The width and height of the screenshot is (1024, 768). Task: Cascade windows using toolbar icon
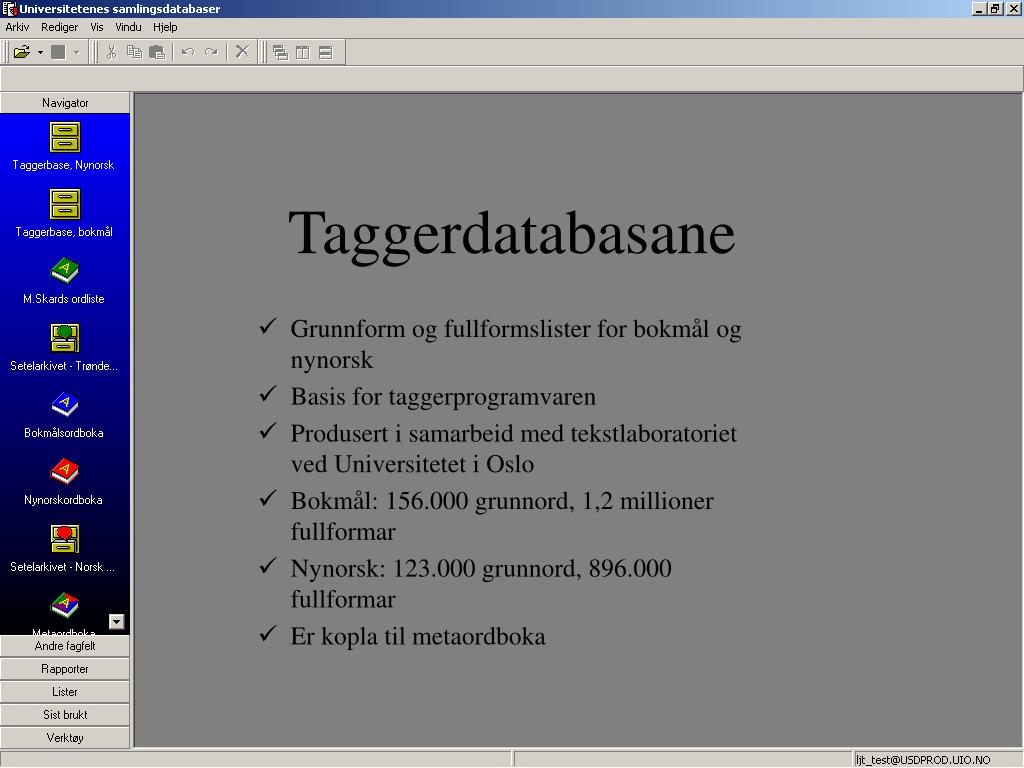point(280,53)
